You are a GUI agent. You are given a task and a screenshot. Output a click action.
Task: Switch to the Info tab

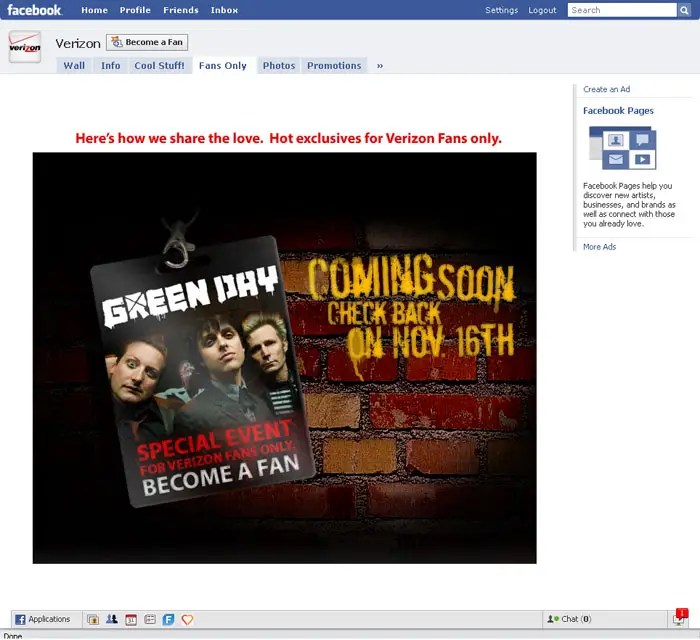pos(110,66)
